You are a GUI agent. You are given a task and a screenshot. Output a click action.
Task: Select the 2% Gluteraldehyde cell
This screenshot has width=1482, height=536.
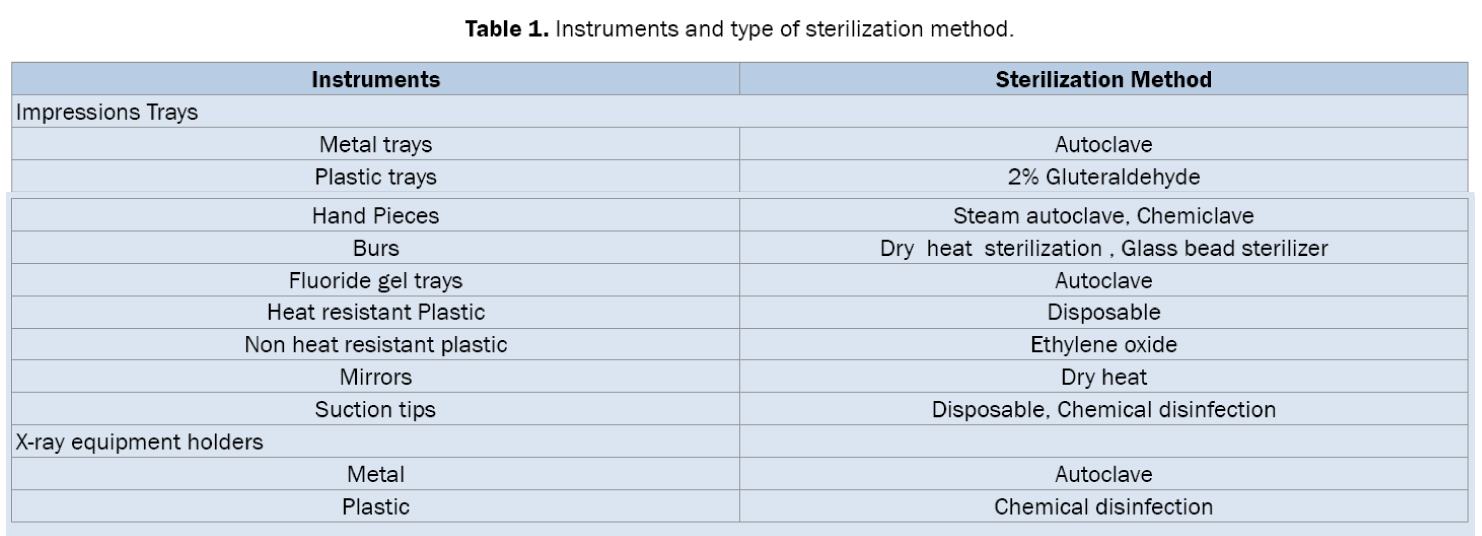tap(1104, 177)
